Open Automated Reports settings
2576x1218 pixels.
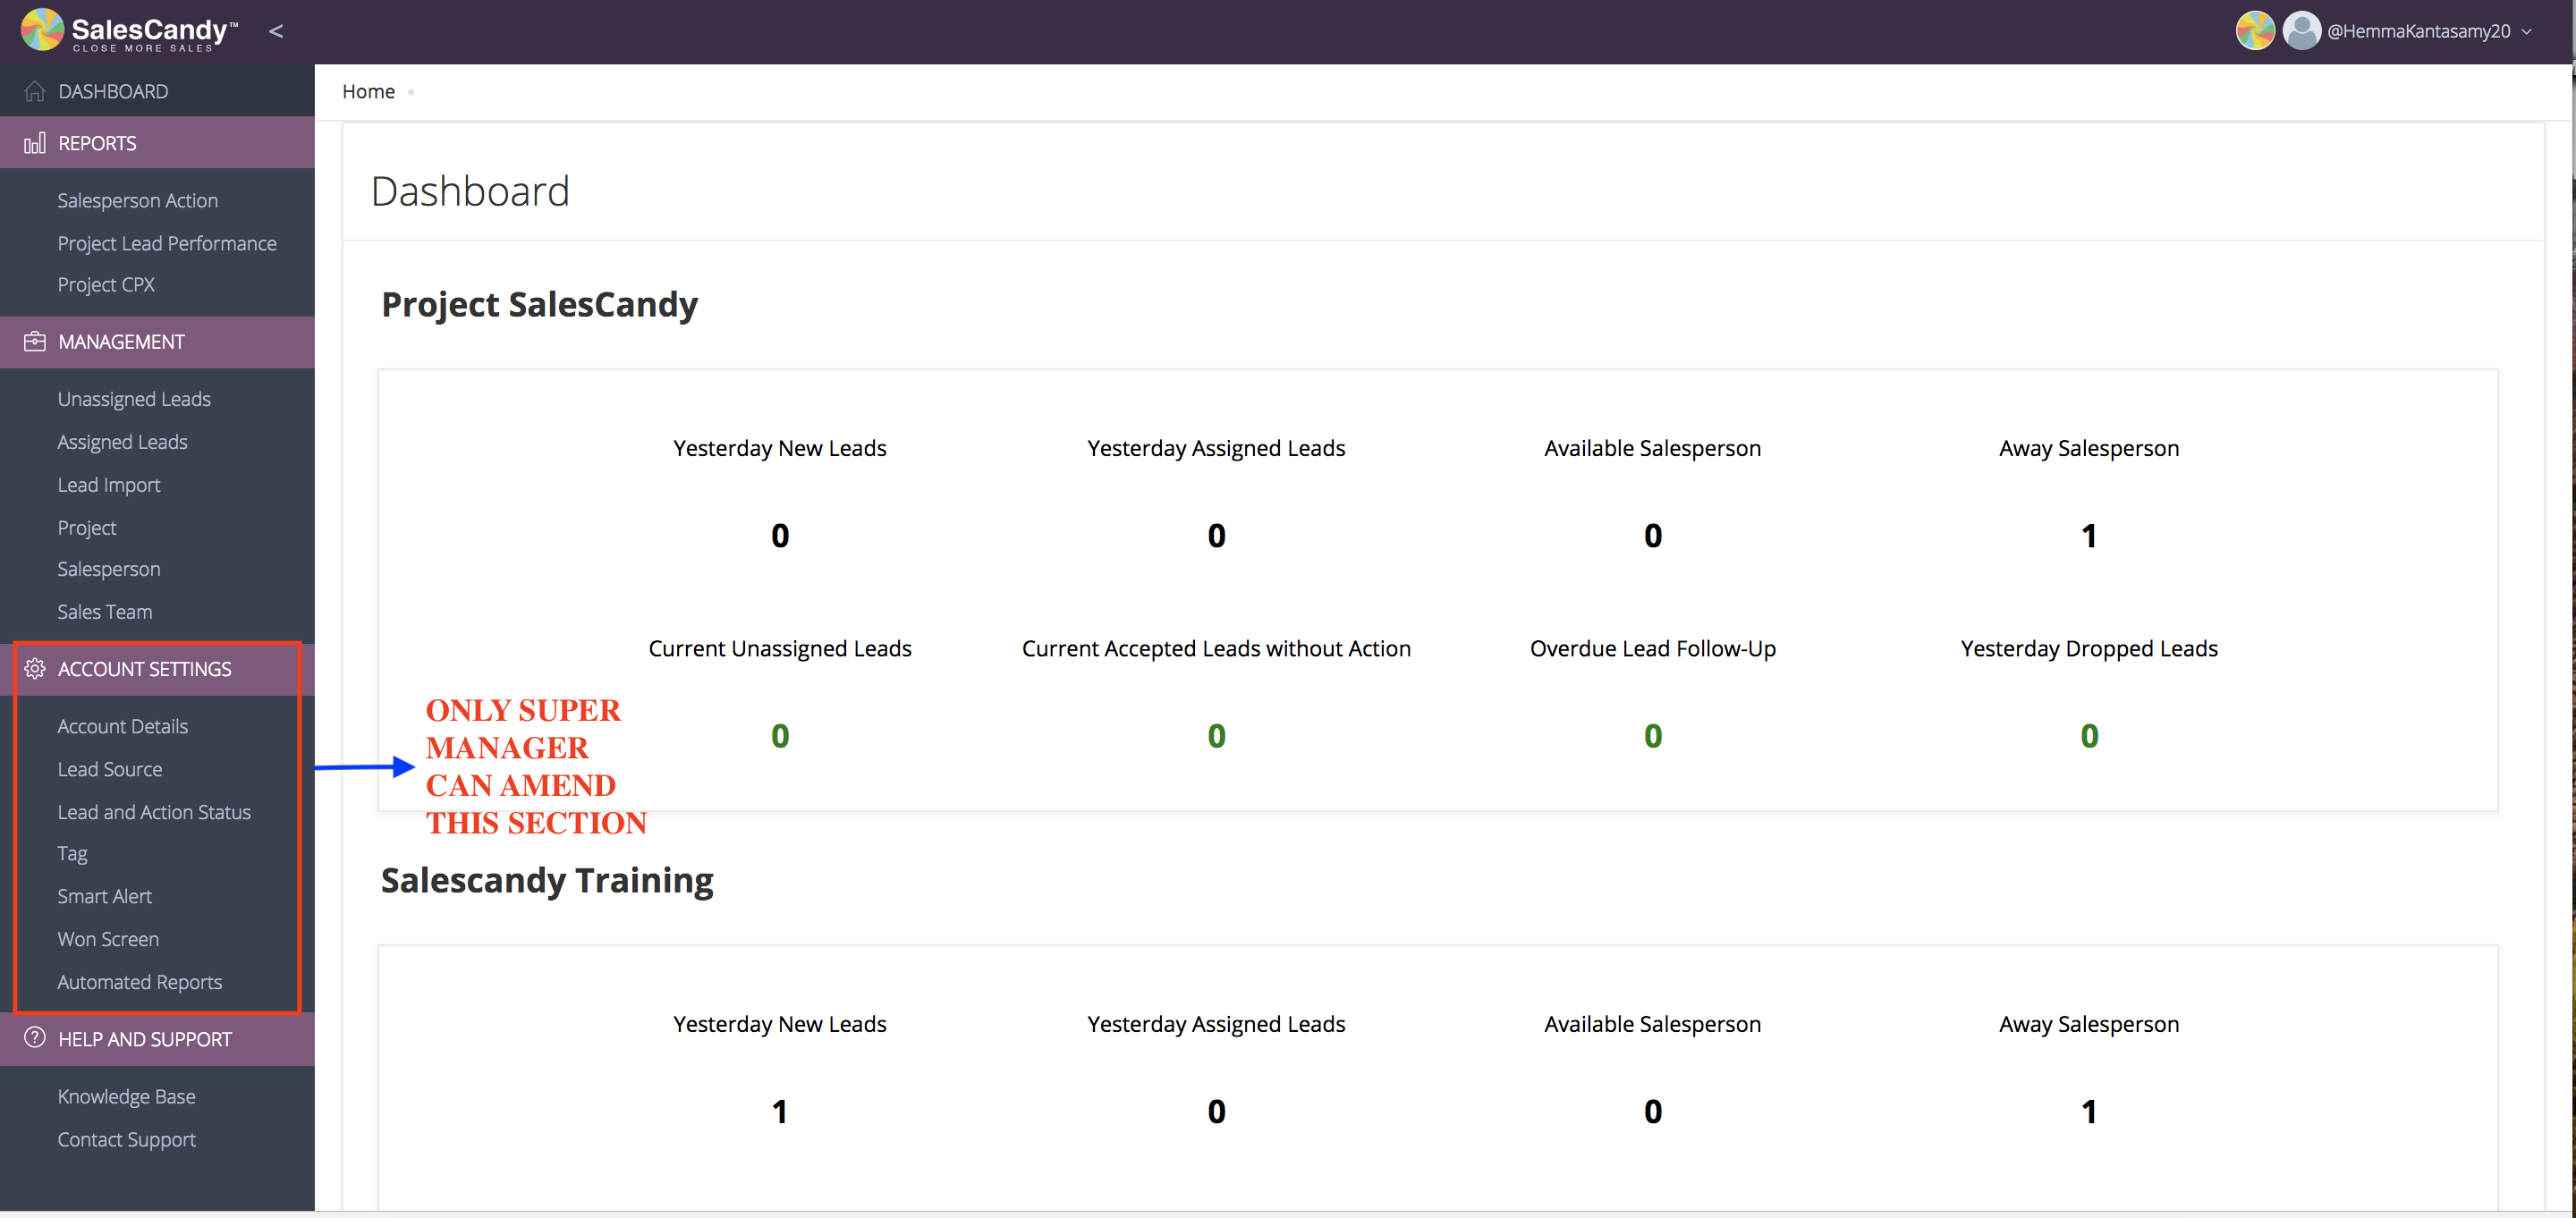click(139, 982)
